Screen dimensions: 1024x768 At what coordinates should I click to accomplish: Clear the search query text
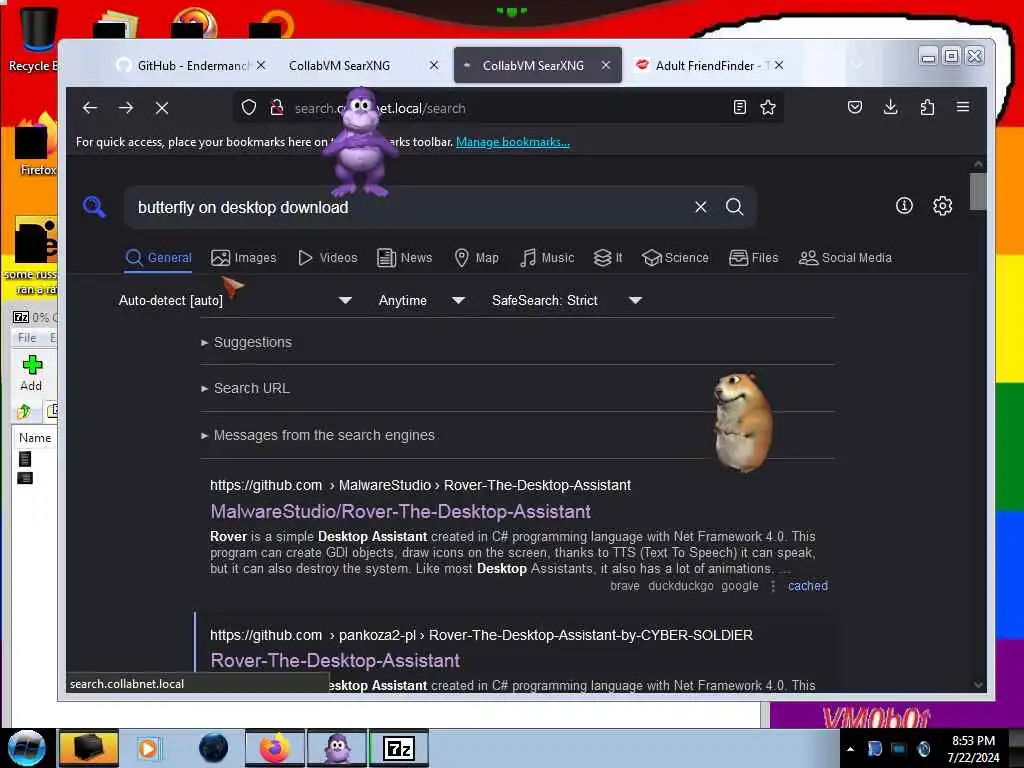701,207
